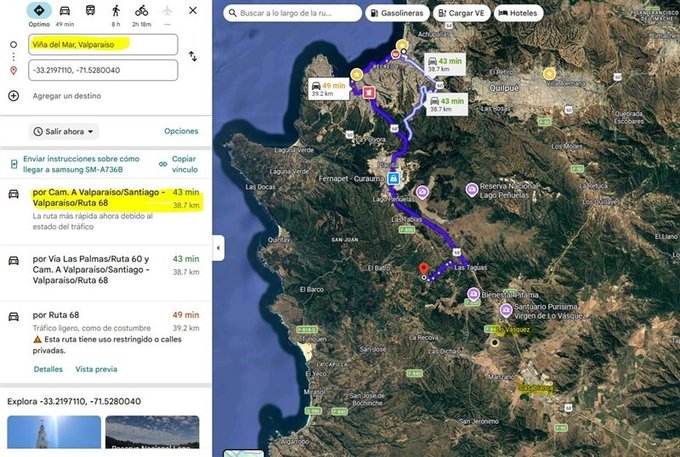Close the directions panel
Image resolution: width=680 pixels, height=457 pixels.
coord(193,11)
